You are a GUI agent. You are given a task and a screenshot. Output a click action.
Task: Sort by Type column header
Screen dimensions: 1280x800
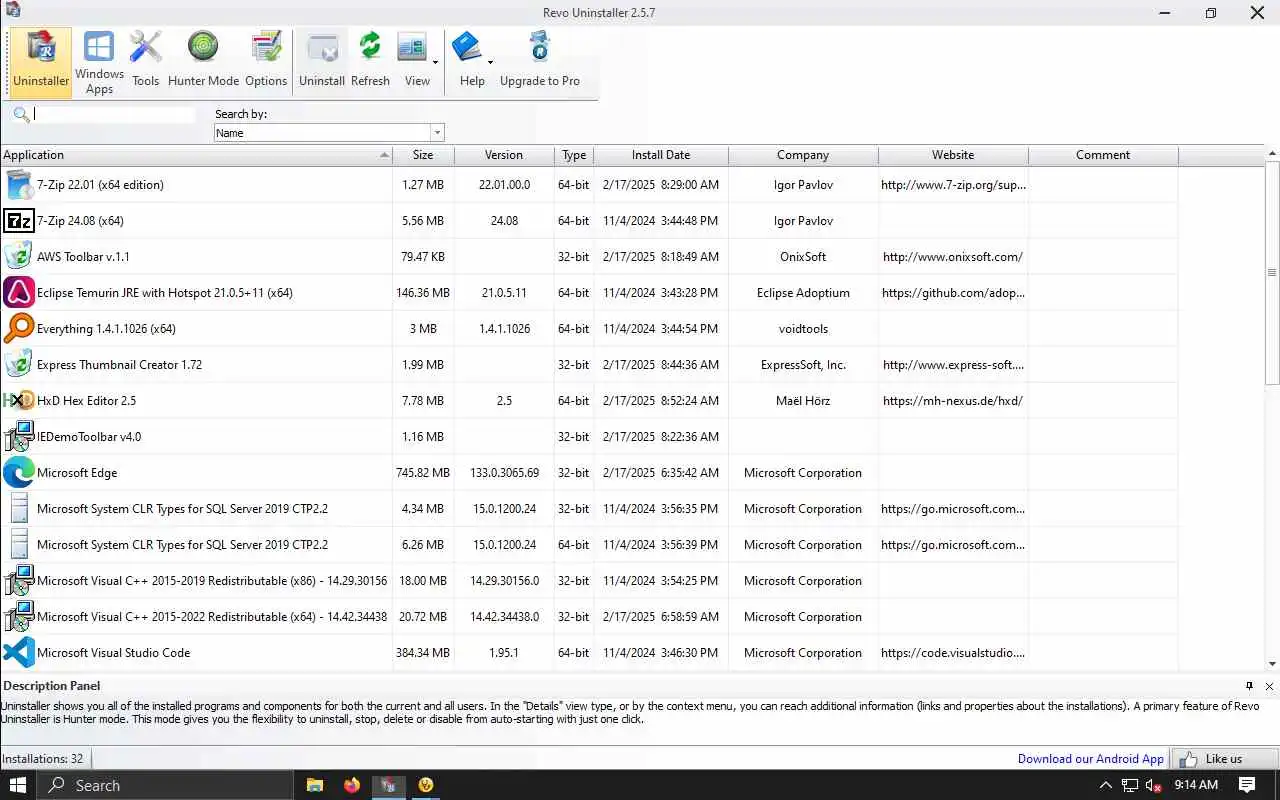click(574, 155)
